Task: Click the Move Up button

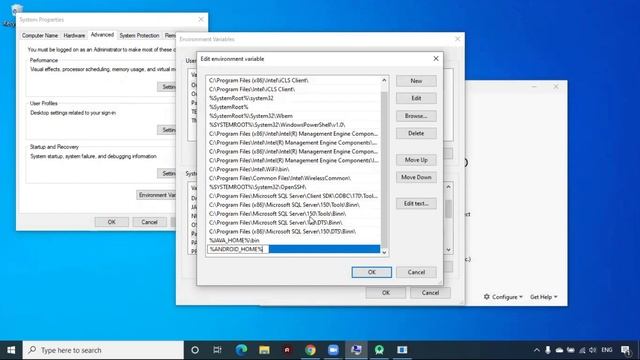Action: click(416, 160)
